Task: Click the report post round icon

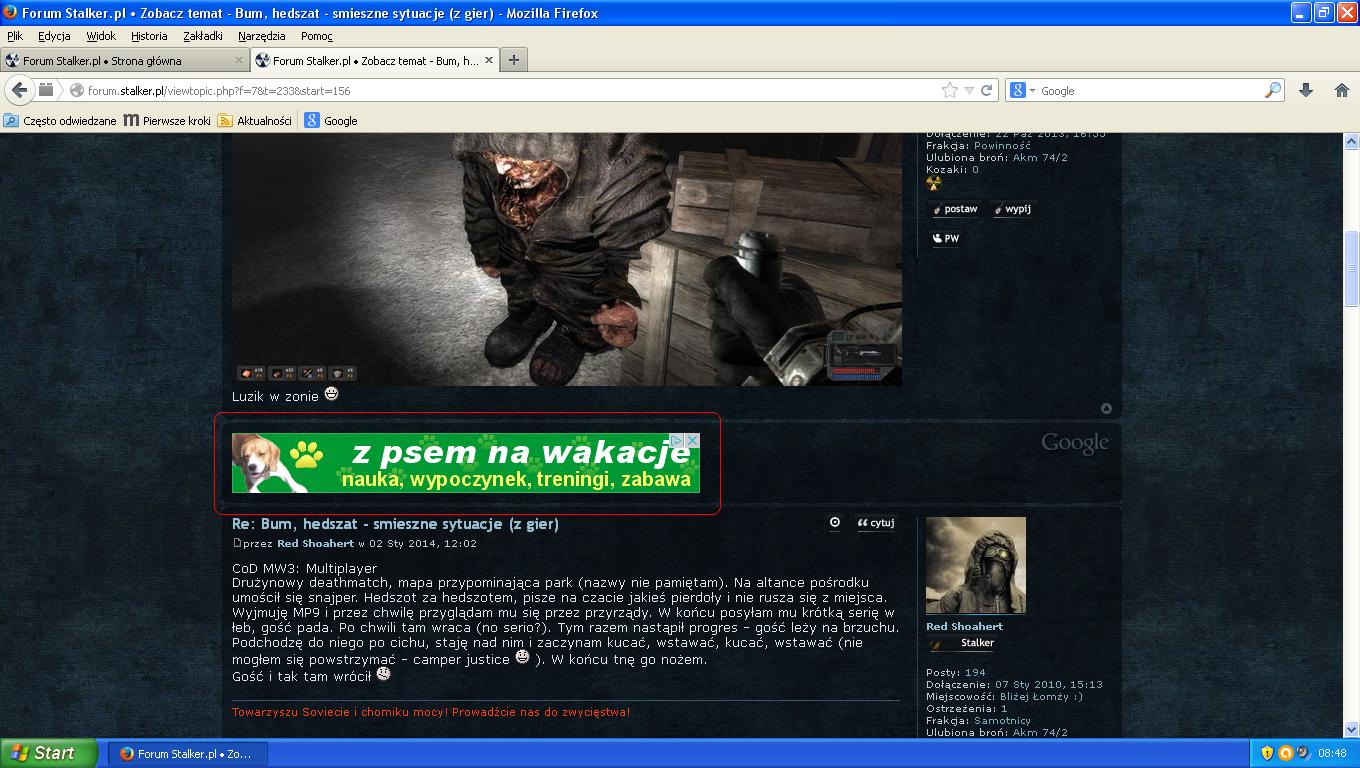Action: [835, 522]
